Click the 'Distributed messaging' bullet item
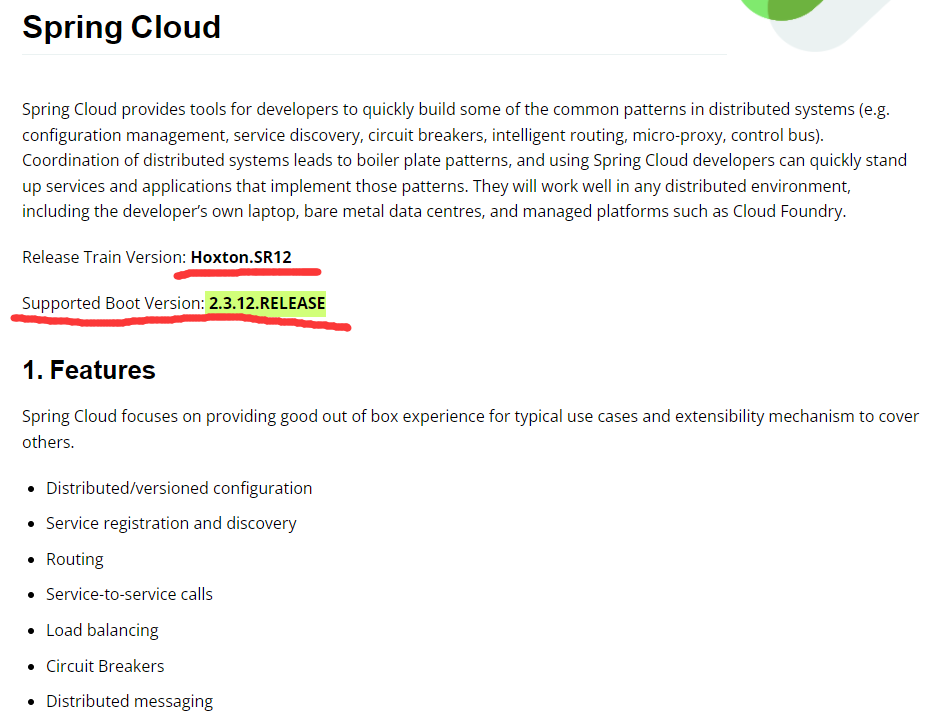The image size is (931, 720). (x=129, y=702)
